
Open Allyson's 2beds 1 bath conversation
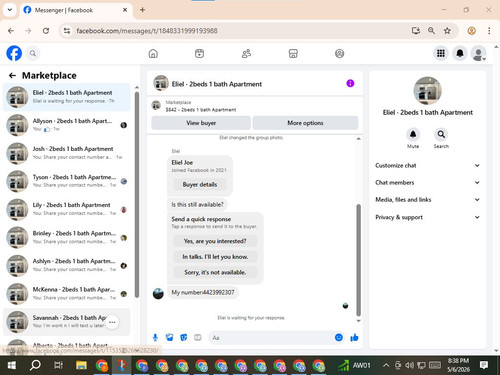click(x=67, y=125)
